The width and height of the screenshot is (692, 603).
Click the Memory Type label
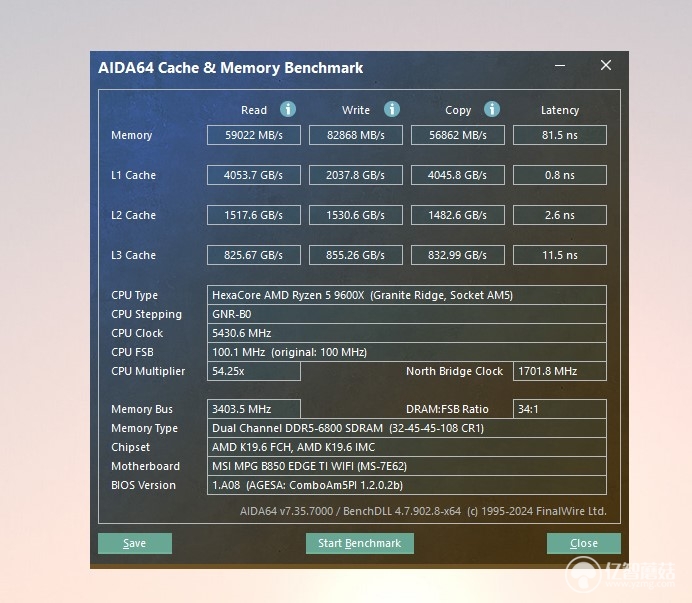coord(144,428)
